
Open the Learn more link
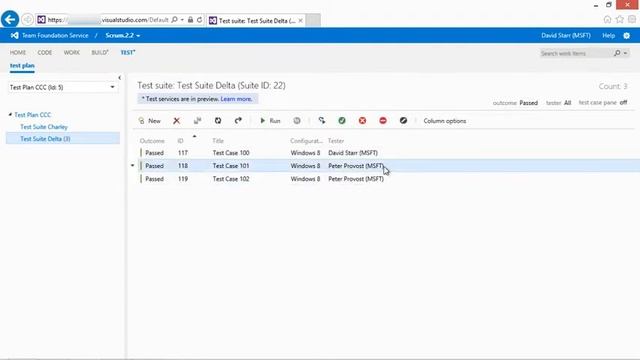coord(236,99)
